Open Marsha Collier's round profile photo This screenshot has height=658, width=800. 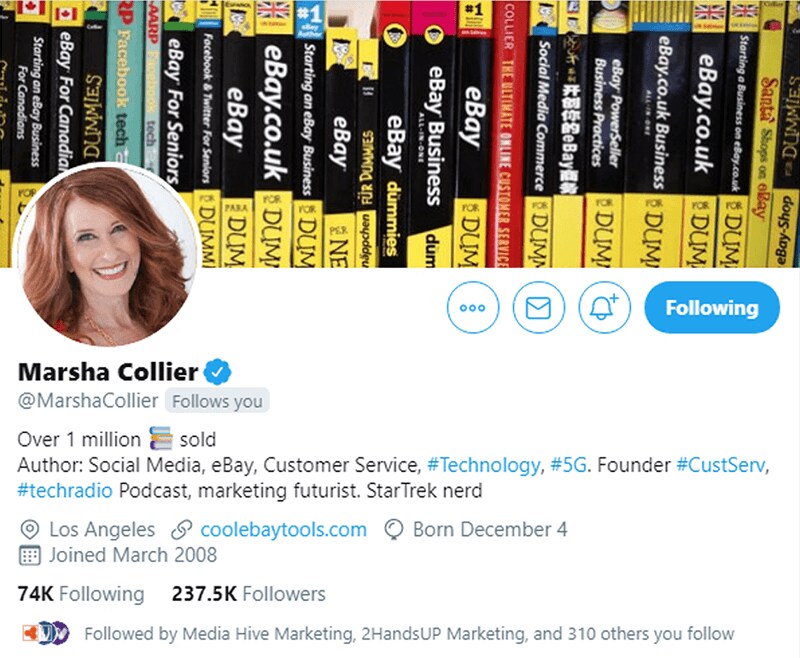(106, 254)
